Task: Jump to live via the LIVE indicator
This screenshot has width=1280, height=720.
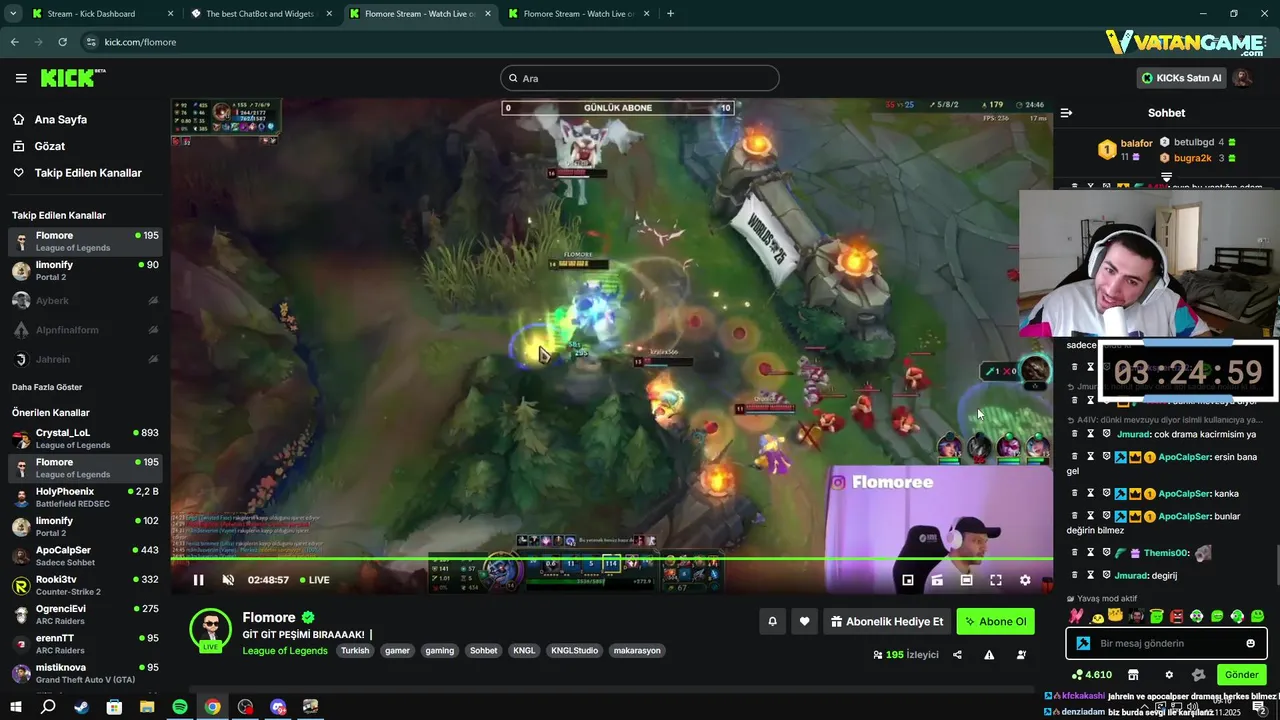Action: (x=314, y=580)
